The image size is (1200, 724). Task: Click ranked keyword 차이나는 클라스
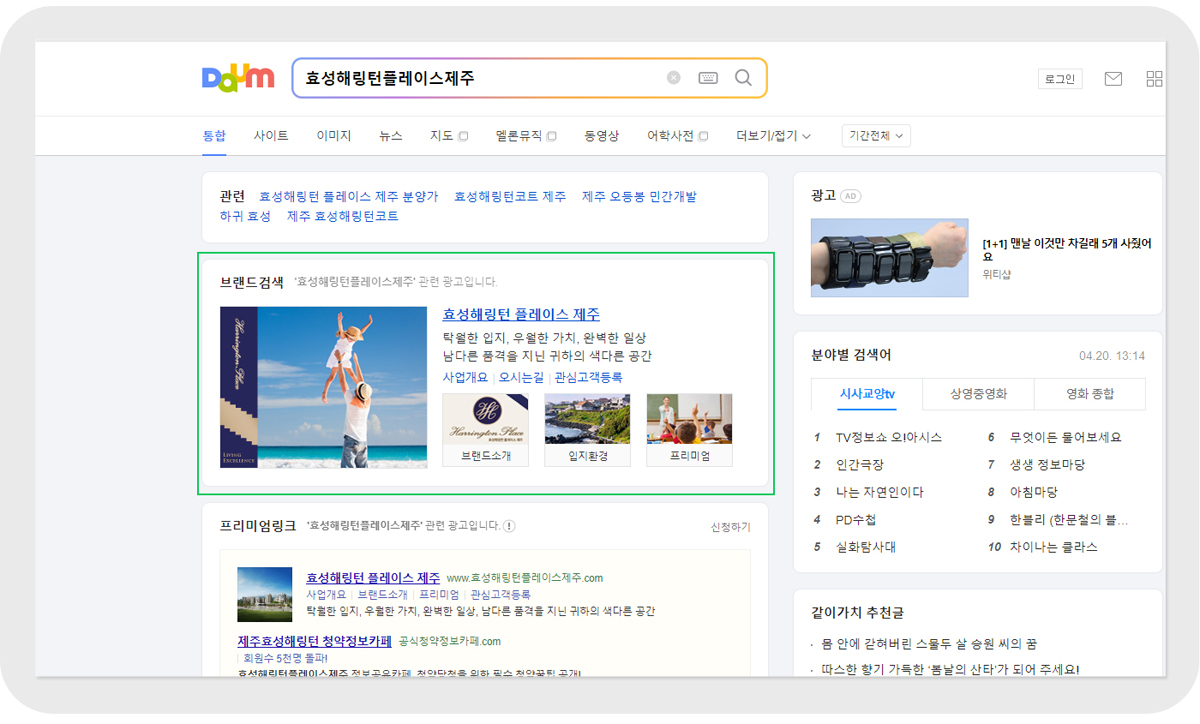pos(1054,547)
